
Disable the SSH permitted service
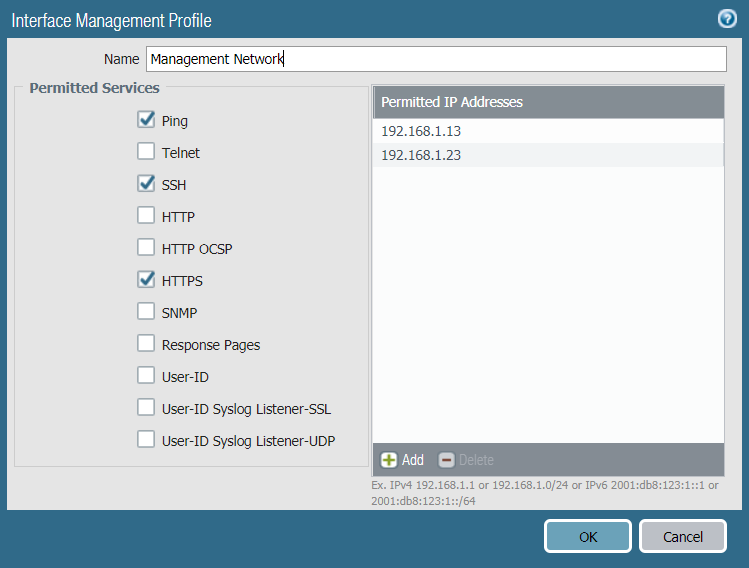point(146,185)
